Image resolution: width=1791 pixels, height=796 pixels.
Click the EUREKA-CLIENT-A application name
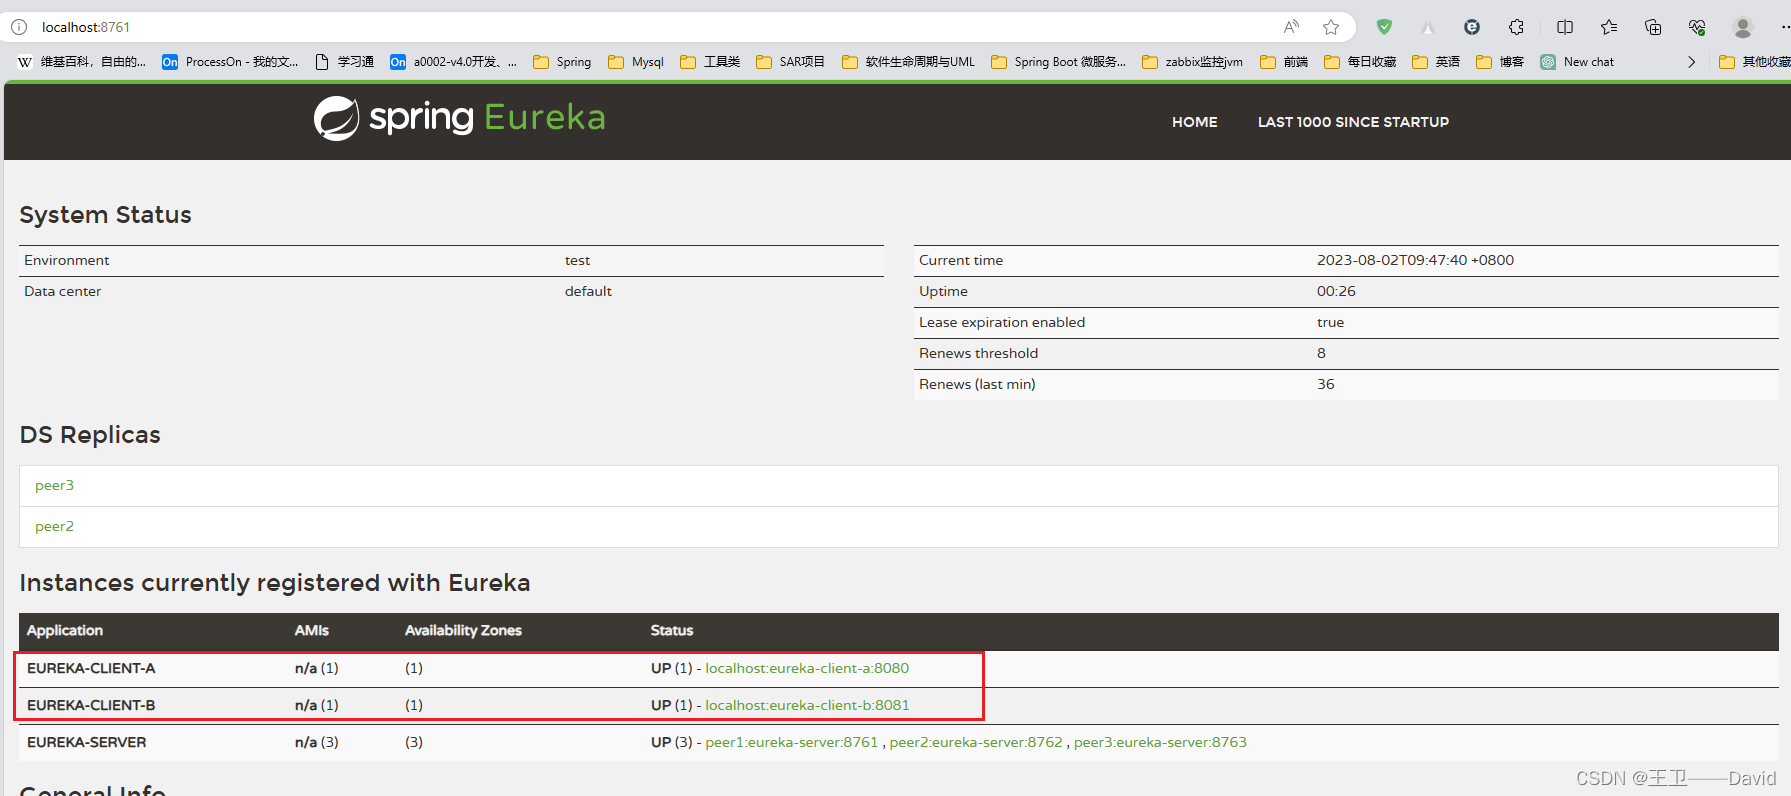point(91,668)
